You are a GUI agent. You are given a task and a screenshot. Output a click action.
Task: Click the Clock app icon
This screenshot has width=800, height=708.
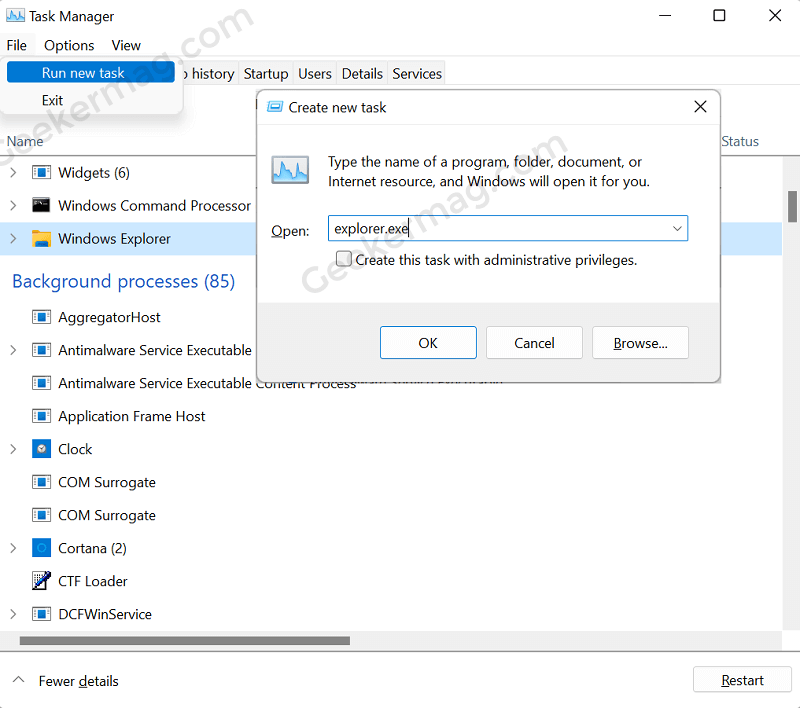point(41,449)
